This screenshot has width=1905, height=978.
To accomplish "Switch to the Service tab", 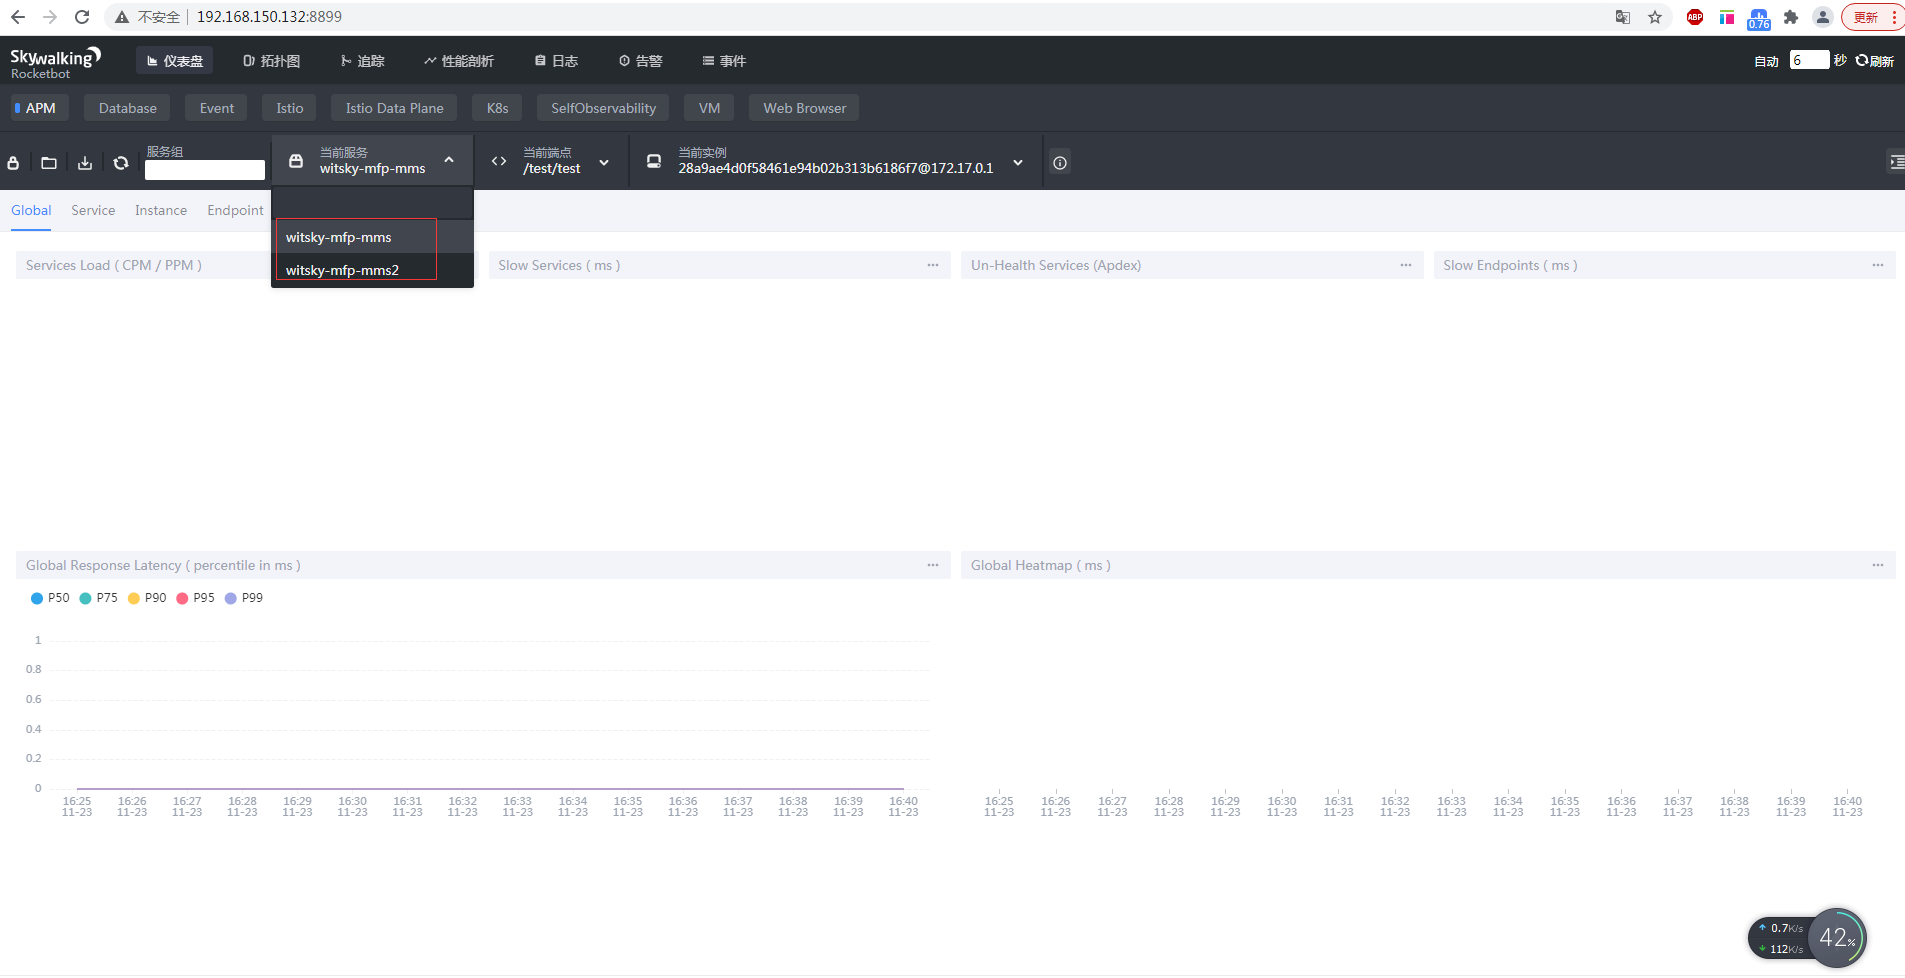I will point(93,210).
